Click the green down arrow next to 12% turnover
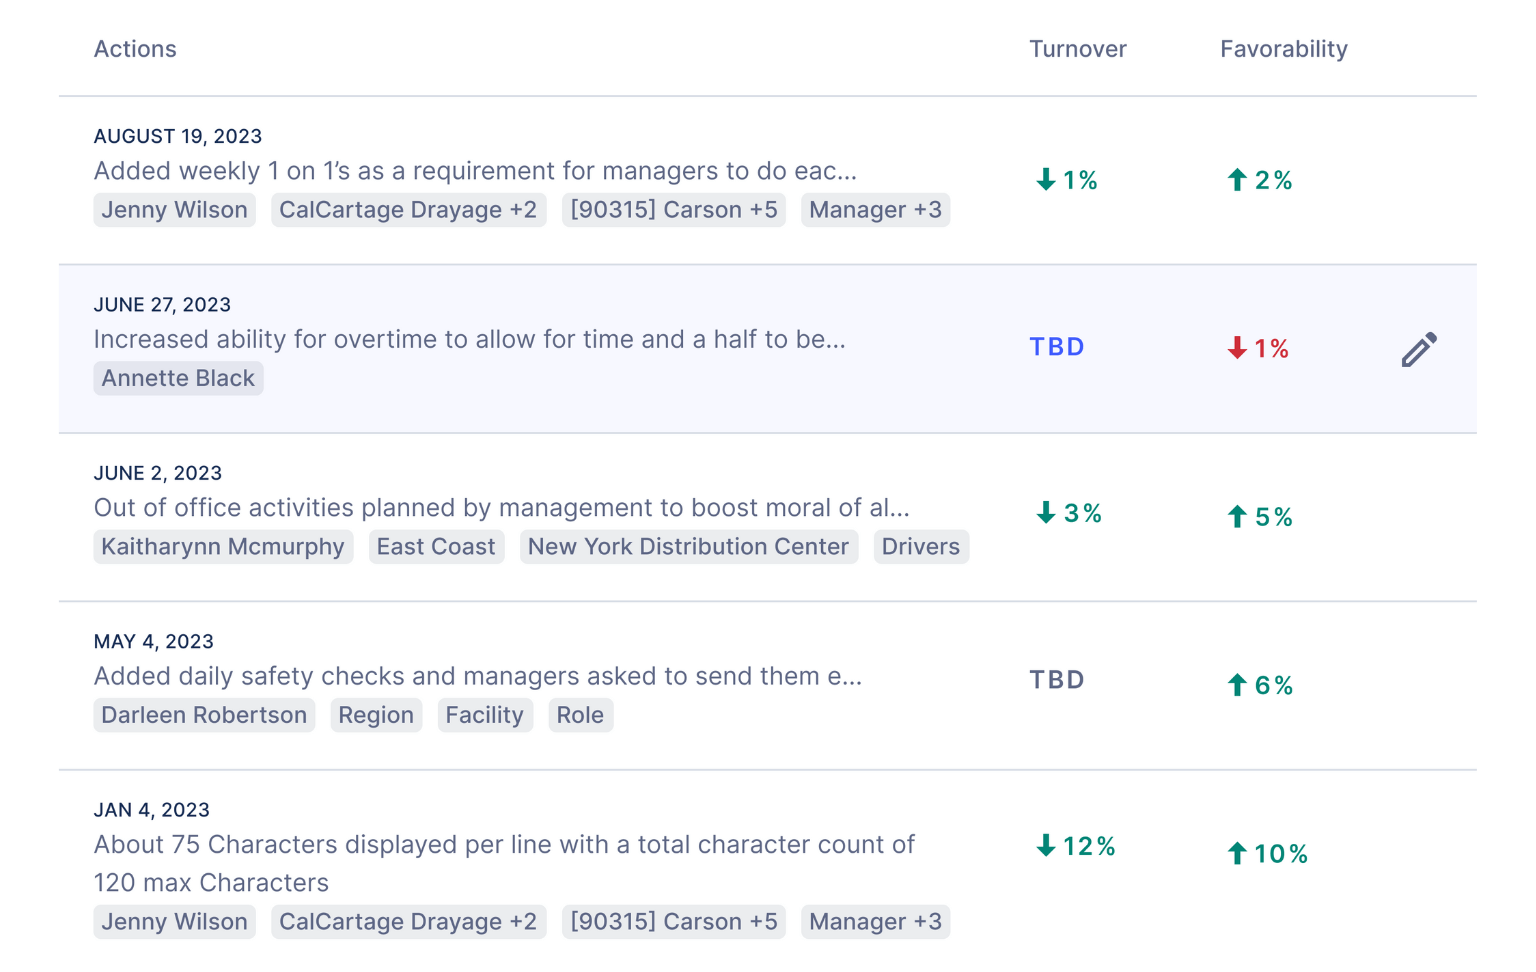Image resolution: width=1536 pixels, height=972 pixels. pos(1044,846)
